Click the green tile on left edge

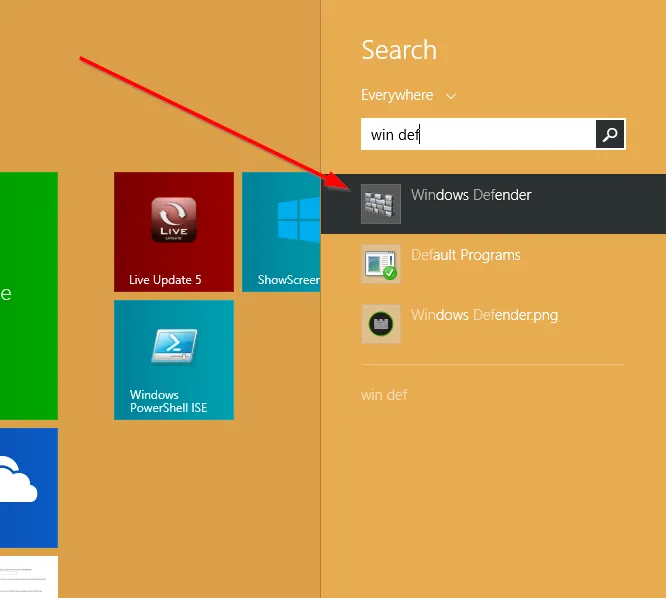(28, 295)
